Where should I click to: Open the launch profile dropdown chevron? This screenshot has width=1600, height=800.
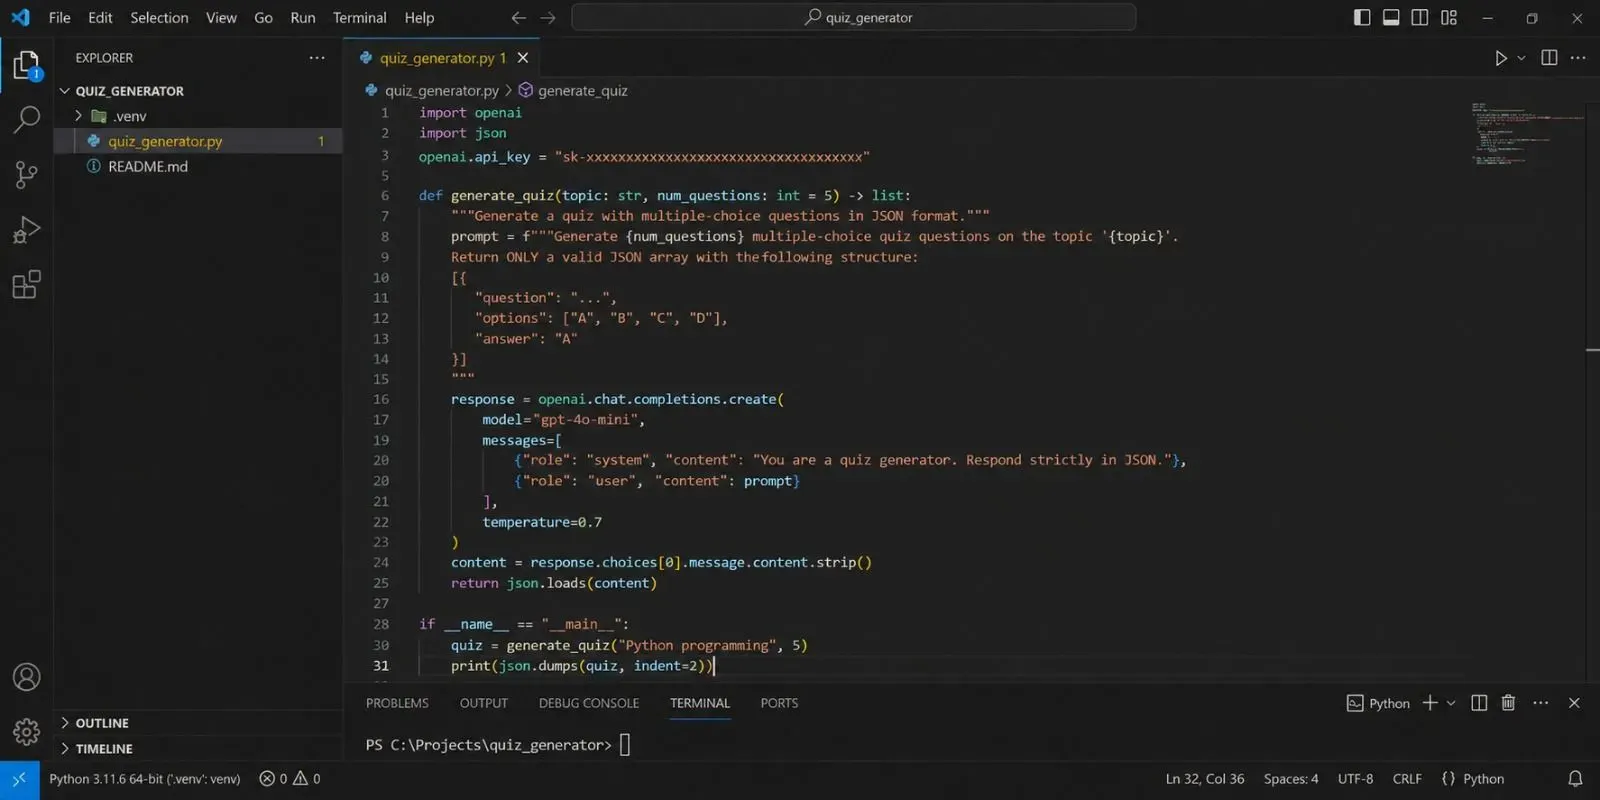[x=1451, y=703]
